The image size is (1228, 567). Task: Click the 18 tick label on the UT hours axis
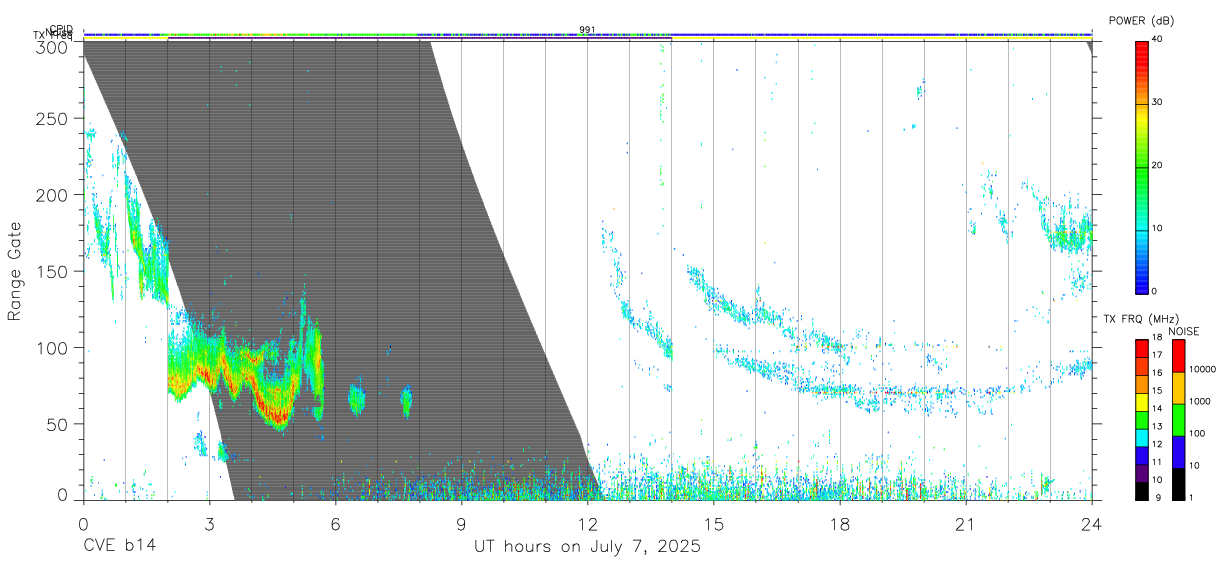(840, 524)
